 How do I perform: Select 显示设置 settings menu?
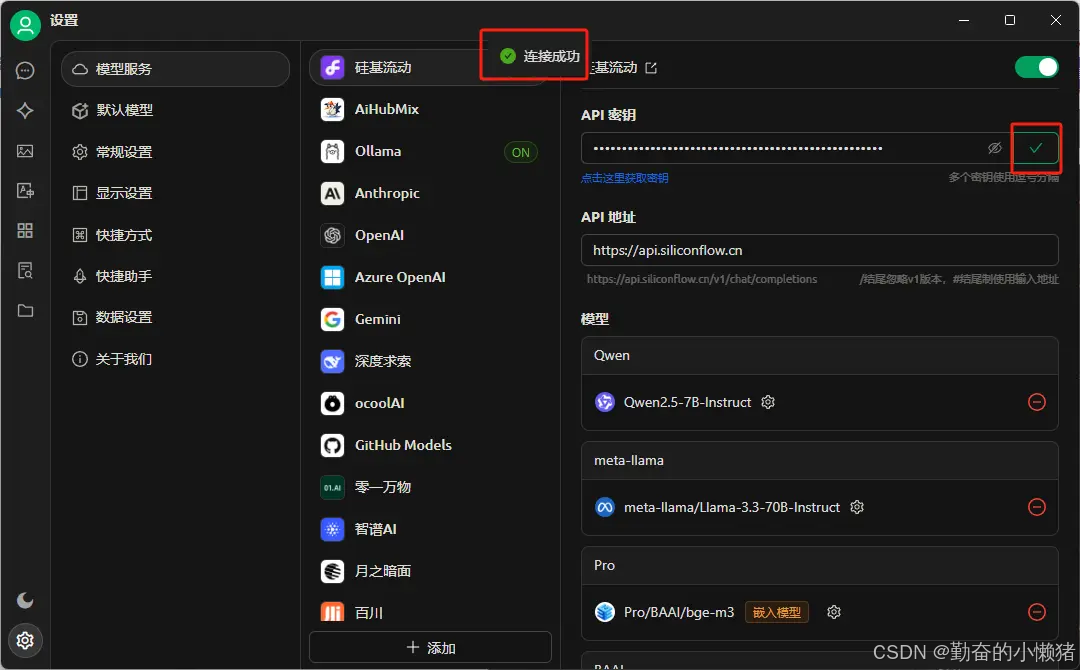pos(176,193)
